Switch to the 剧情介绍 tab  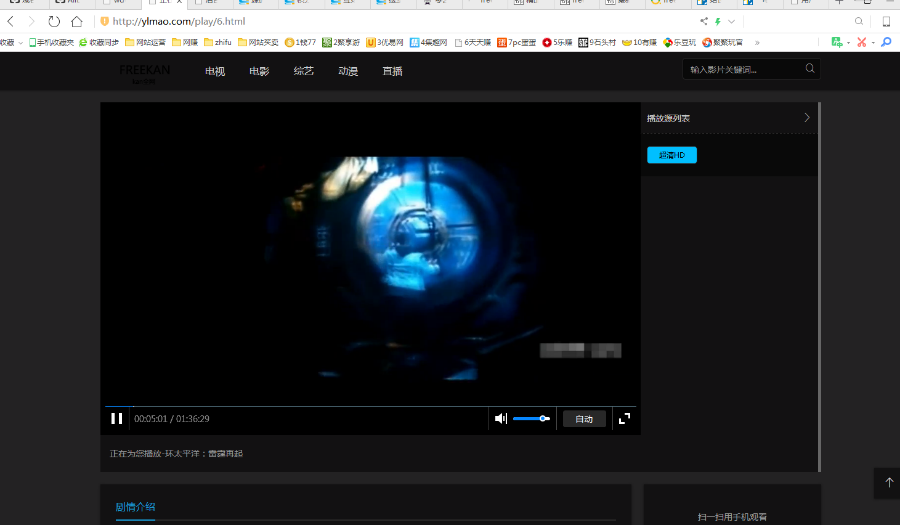(x=135, y=507)
